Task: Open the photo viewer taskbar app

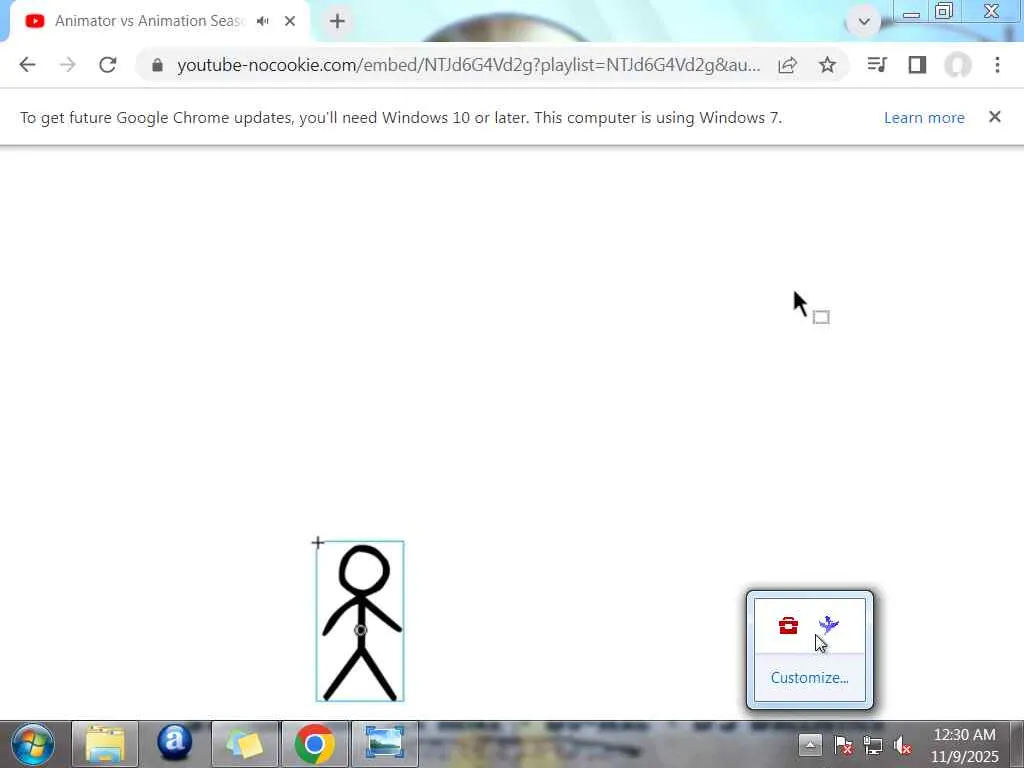Action: [x=384, y=744]
